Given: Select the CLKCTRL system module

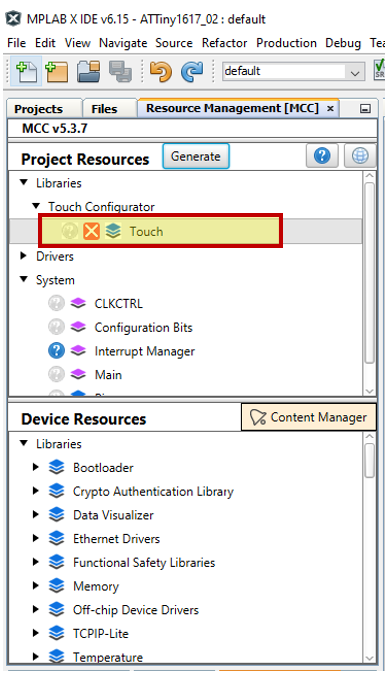Looking at the screenshot, I should point(118,304).
